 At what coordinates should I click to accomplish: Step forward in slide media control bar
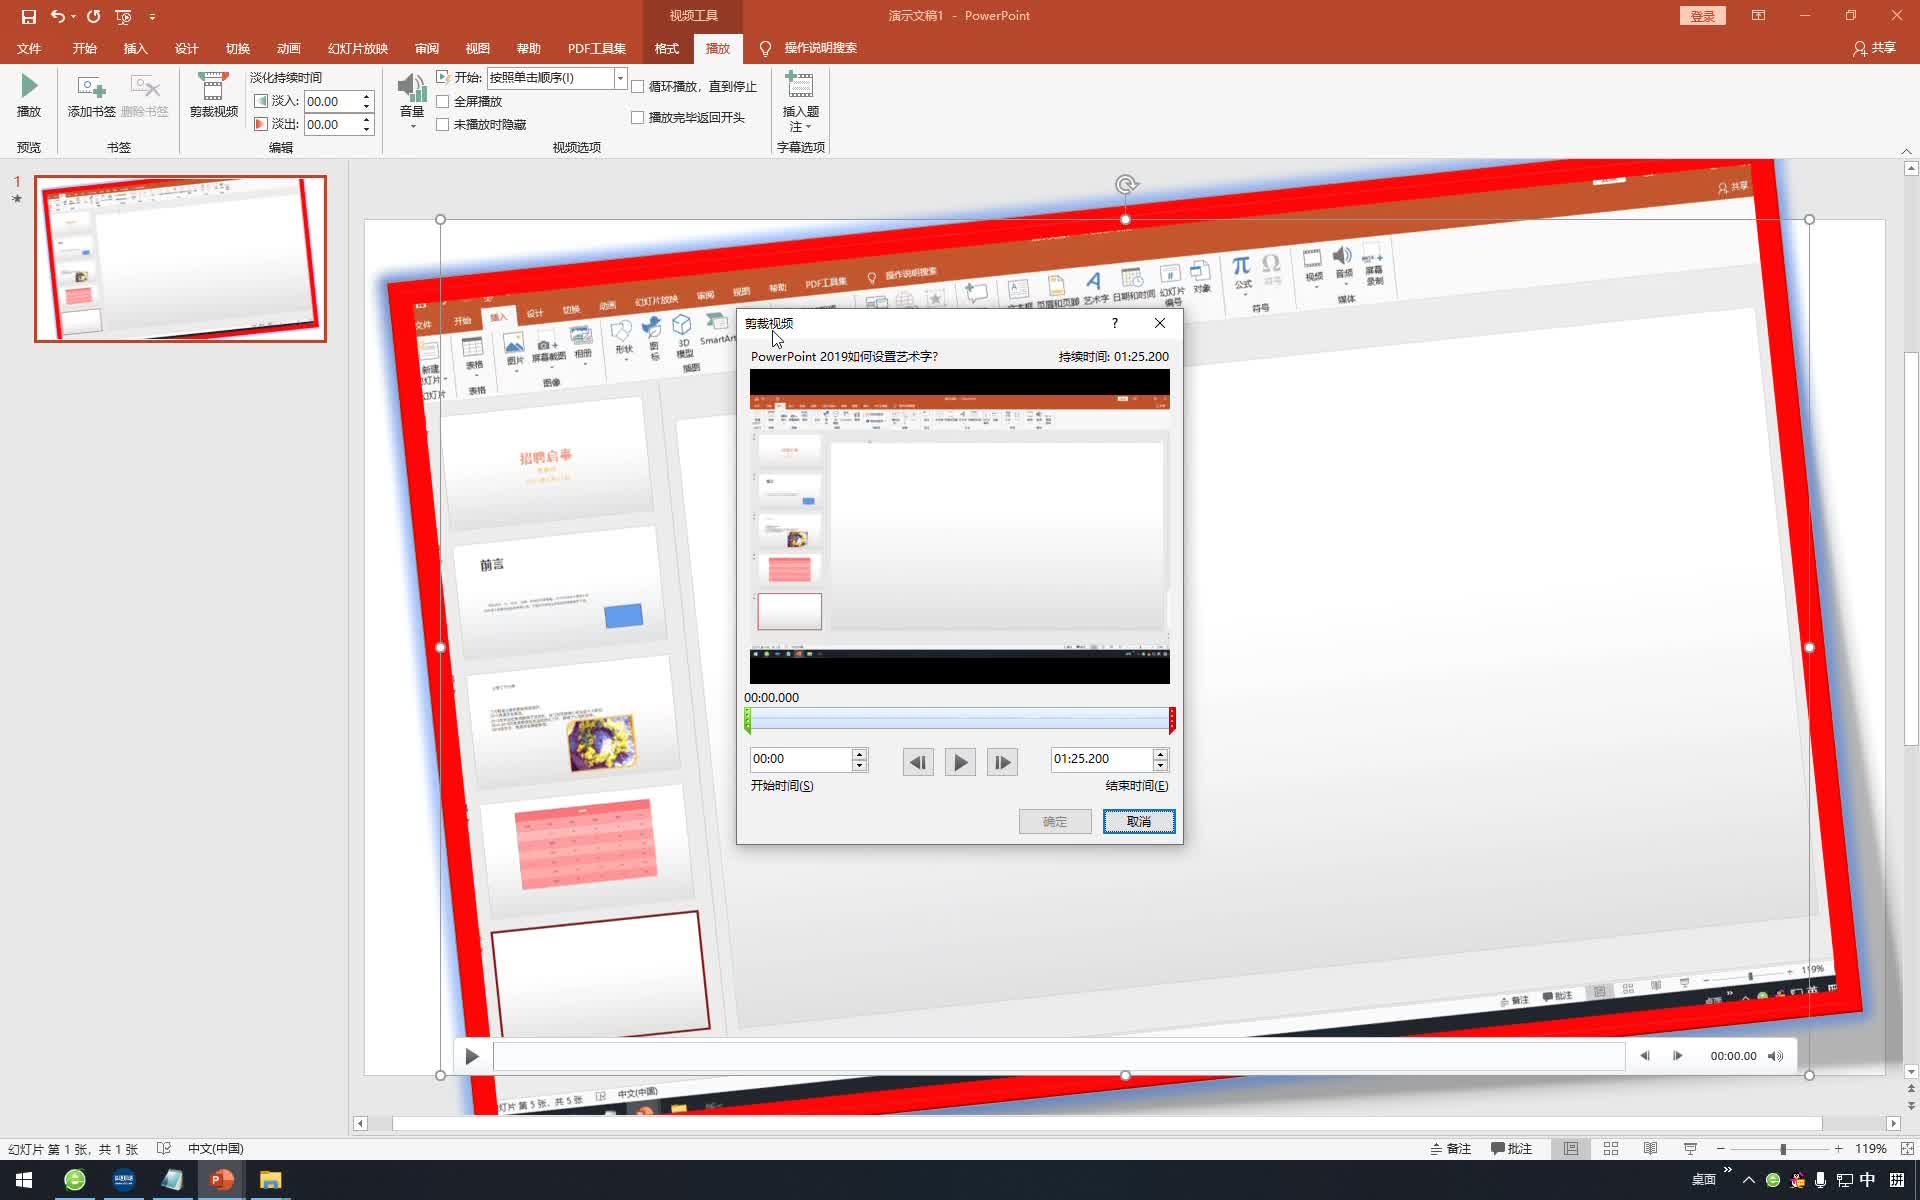tap(1677, 1056)
